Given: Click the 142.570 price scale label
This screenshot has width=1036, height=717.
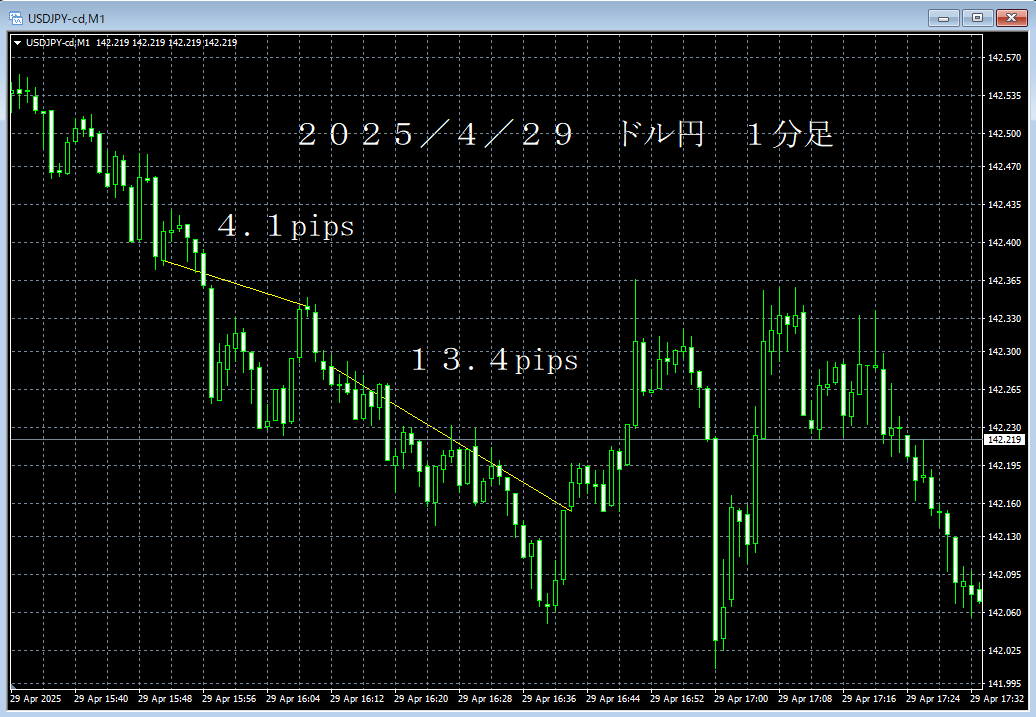Looking at the screenshot, I should [x=1004, y=57].
